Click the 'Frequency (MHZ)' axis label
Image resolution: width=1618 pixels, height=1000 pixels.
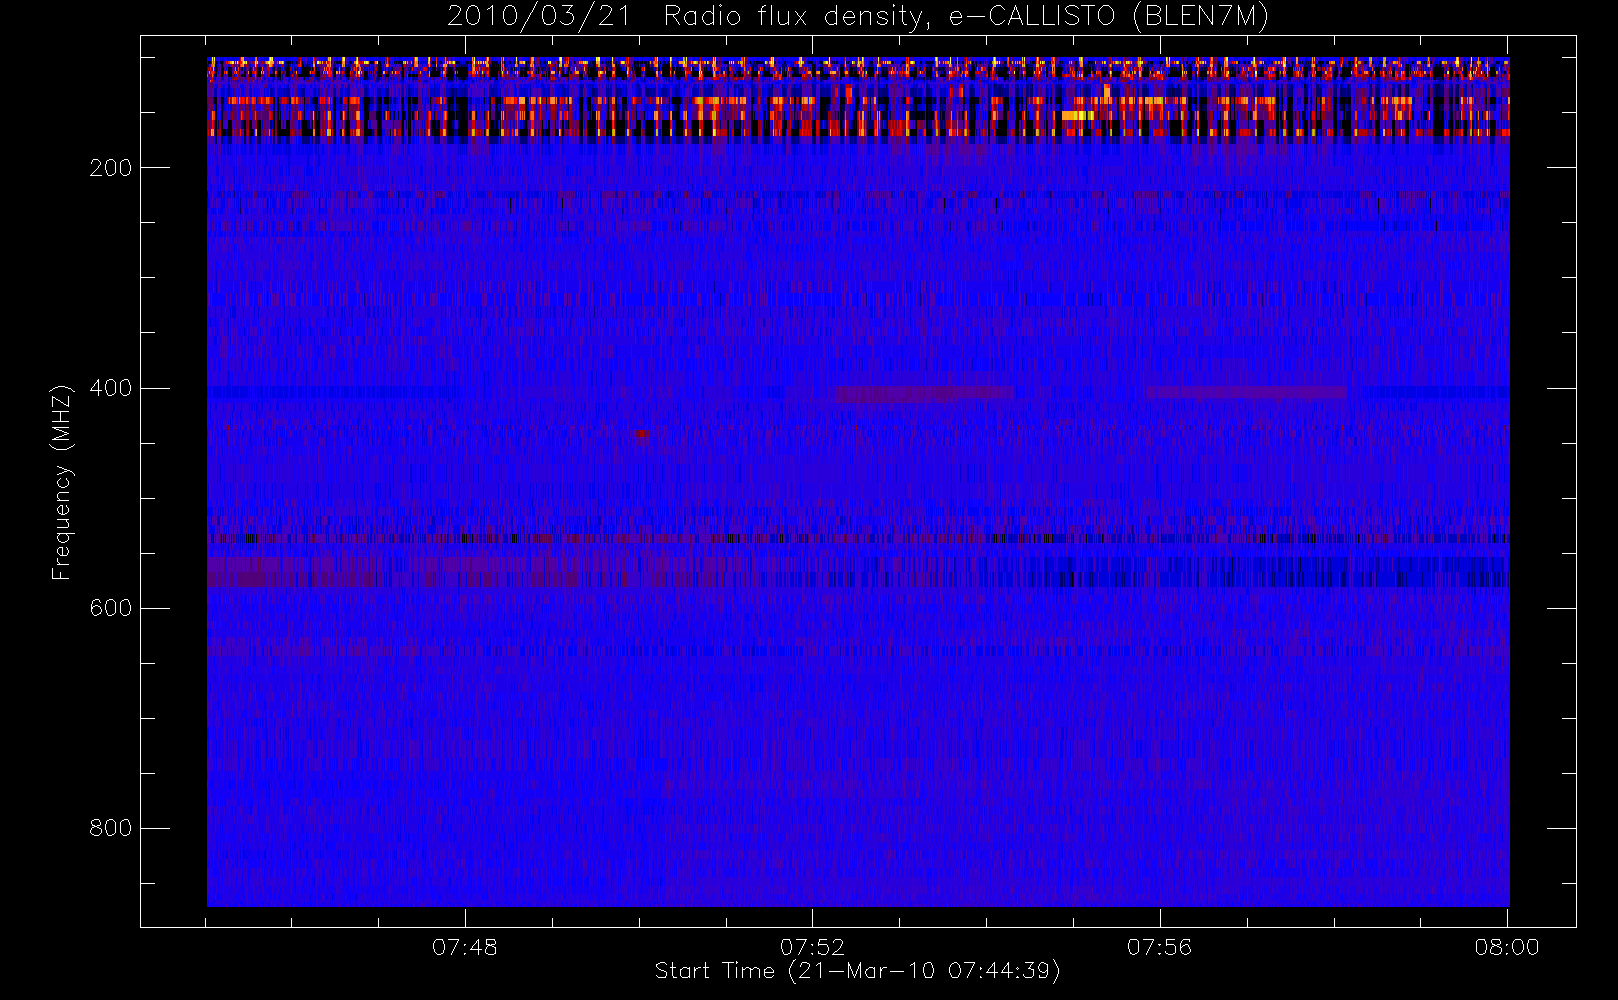pos(62,482)
